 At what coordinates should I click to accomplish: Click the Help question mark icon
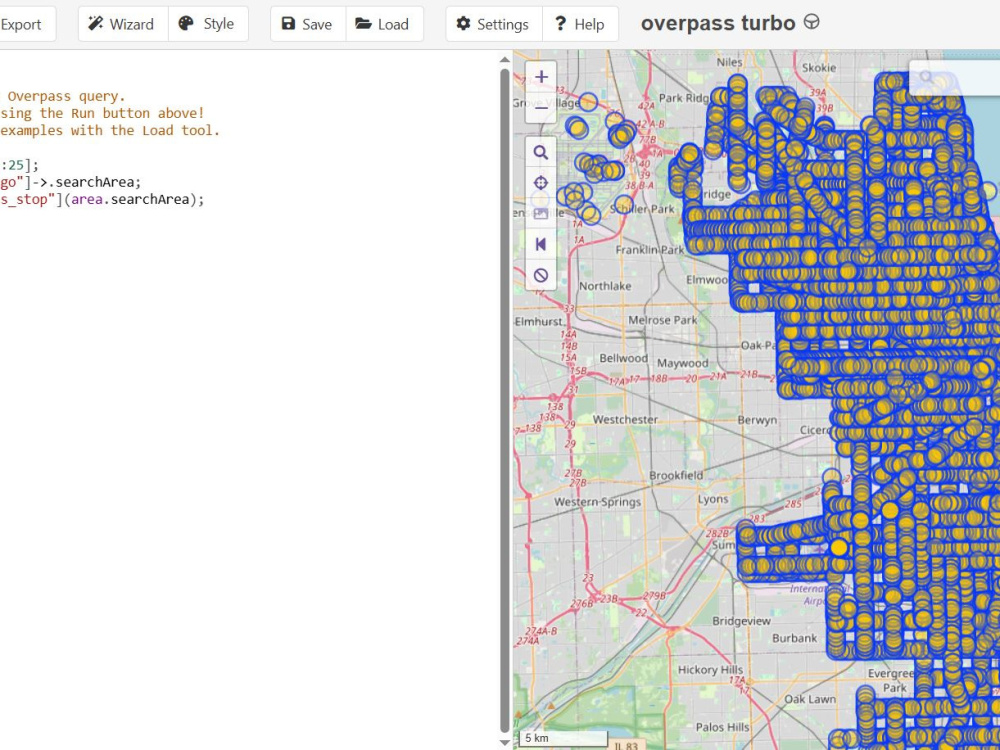pyautogui.click(x=561, y=24)
